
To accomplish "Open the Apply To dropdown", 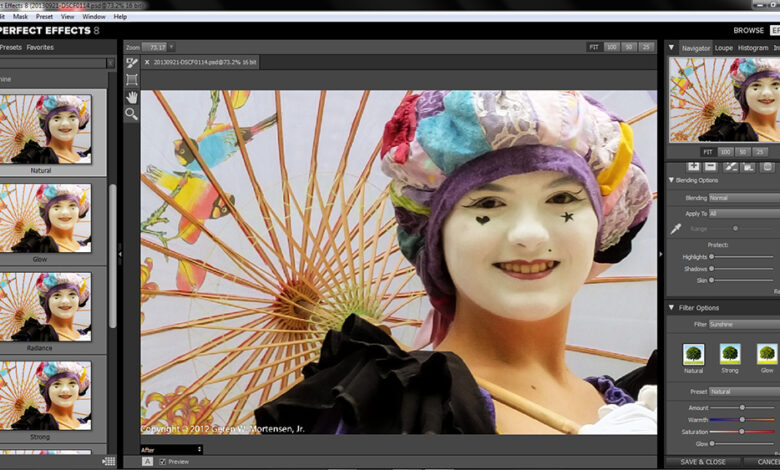I will (744, 213).
